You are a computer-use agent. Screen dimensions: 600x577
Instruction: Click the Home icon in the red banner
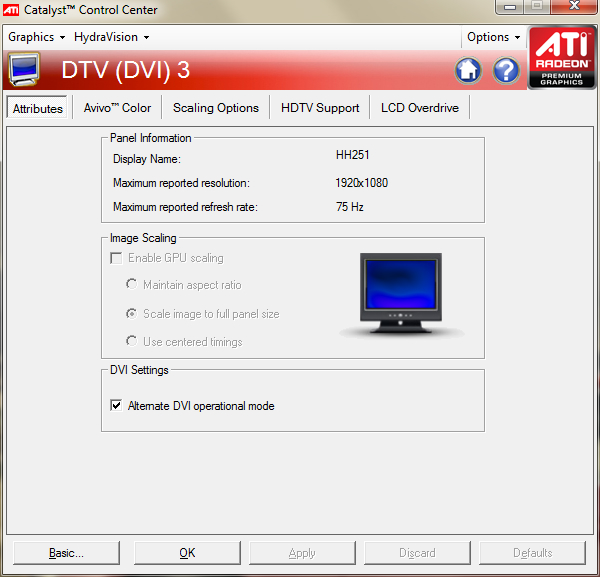(x=468, y=71)
